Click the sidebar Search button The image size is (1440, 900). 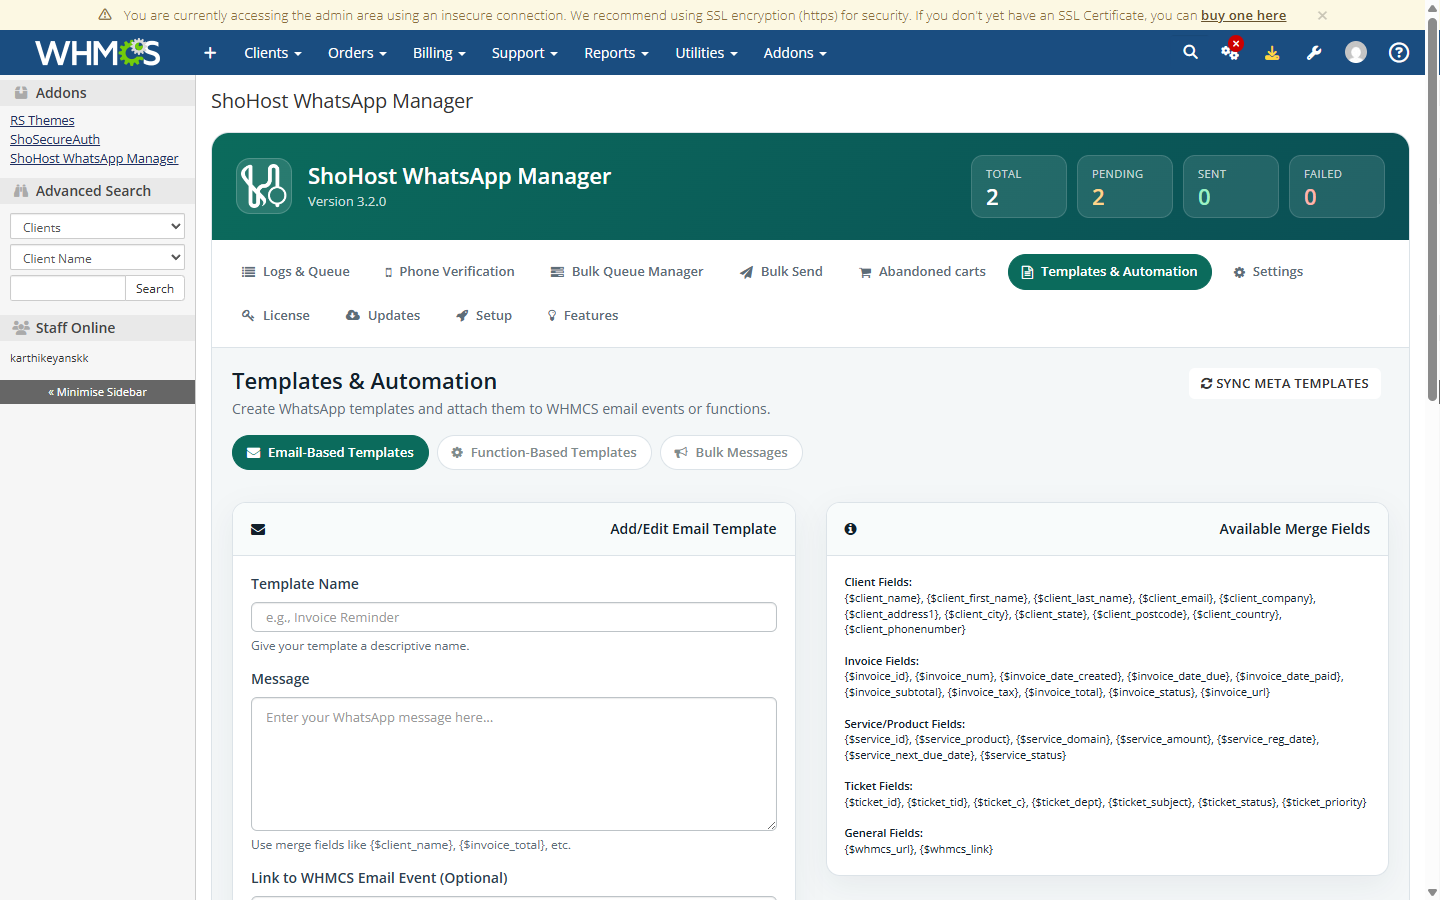coord(155,288)
